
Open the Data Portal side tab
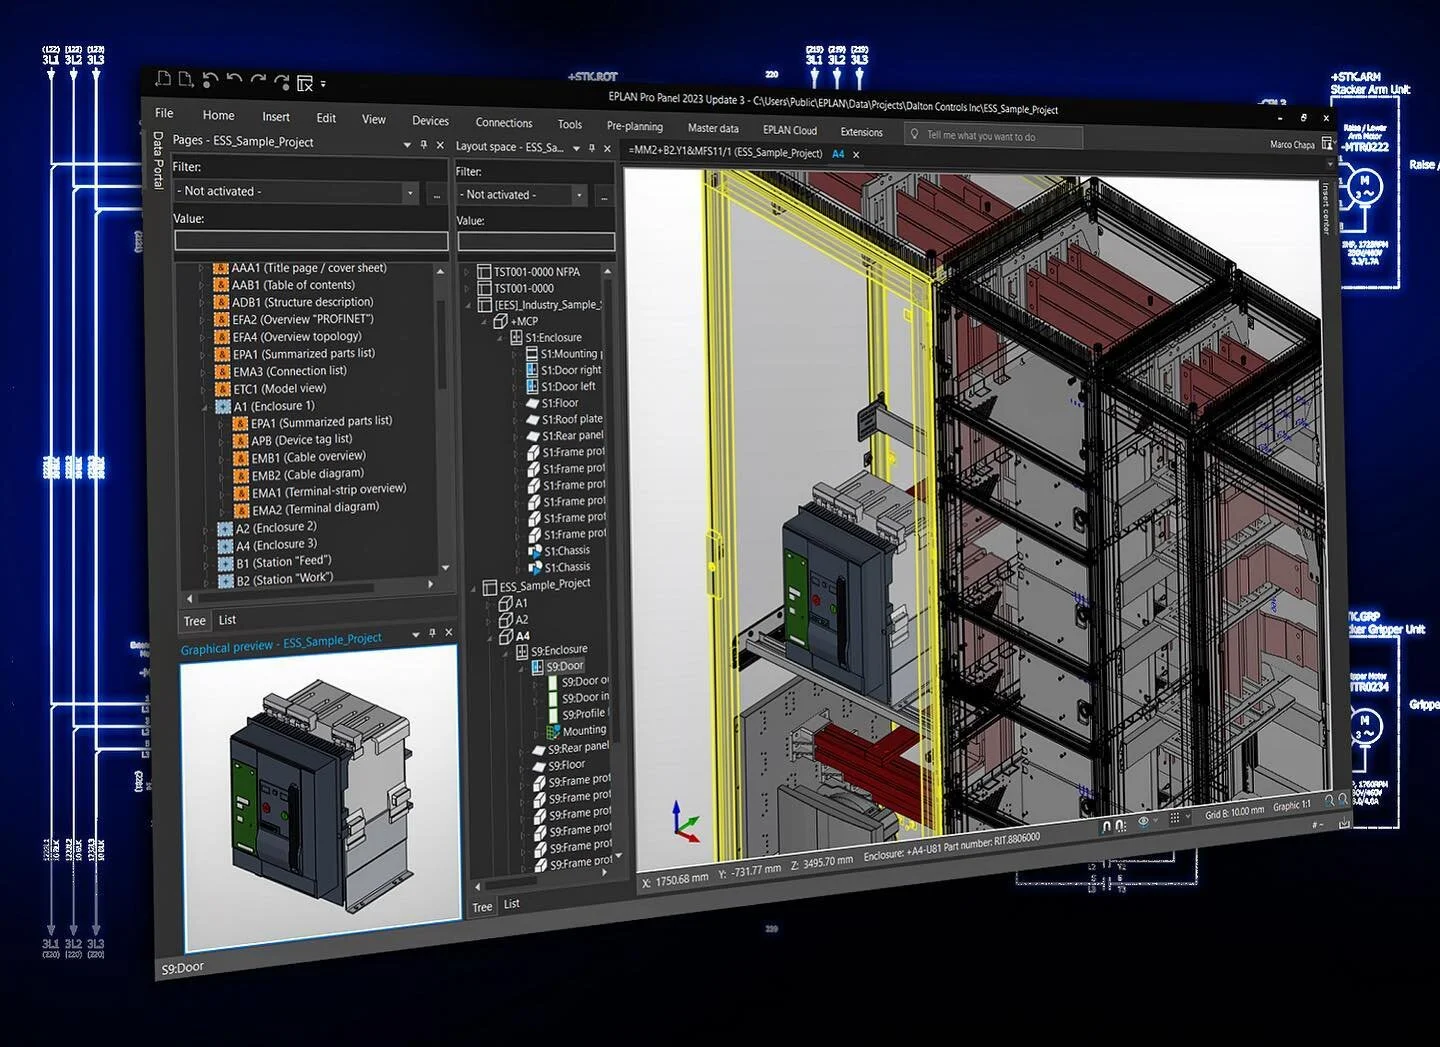[x=158, y=160]
